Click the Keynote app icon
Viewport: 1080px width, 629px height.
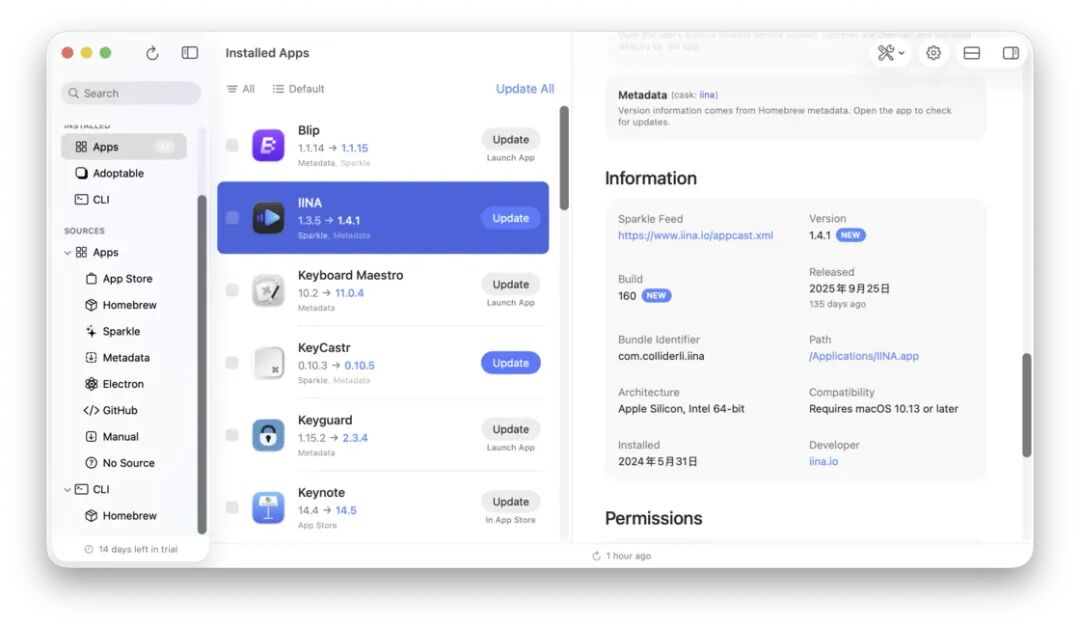pos(268,508)
